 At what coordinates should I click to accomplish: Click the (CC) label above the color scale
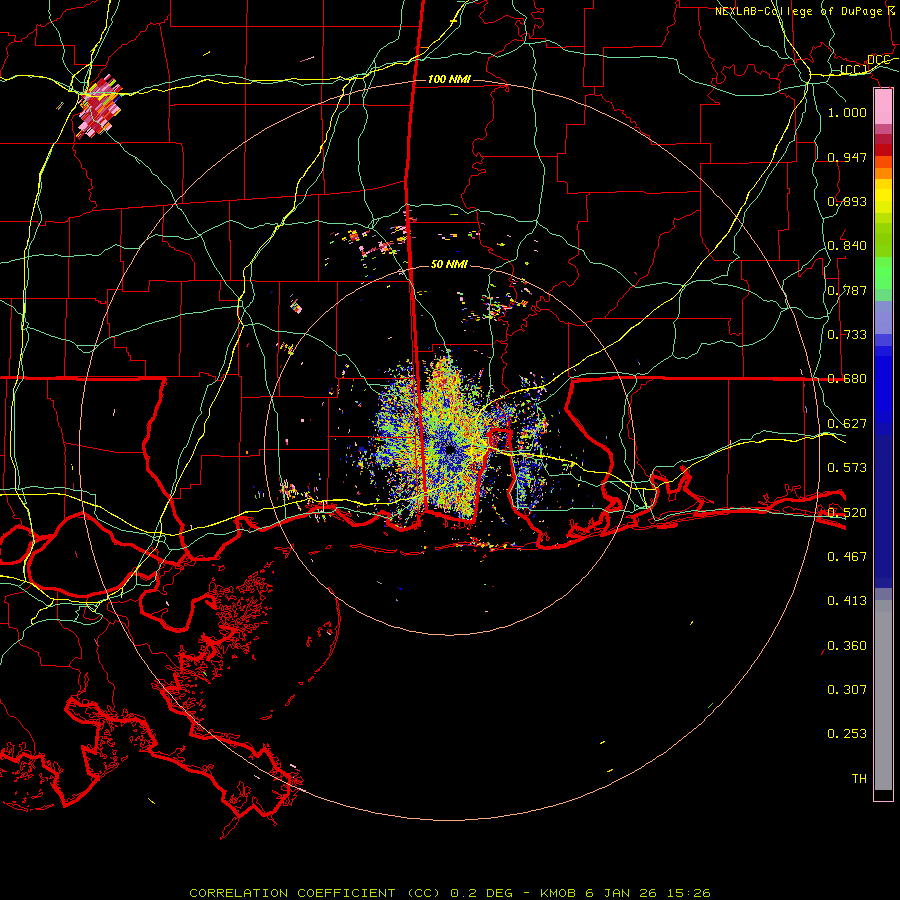pyautogui.click(x=854, y=69)
